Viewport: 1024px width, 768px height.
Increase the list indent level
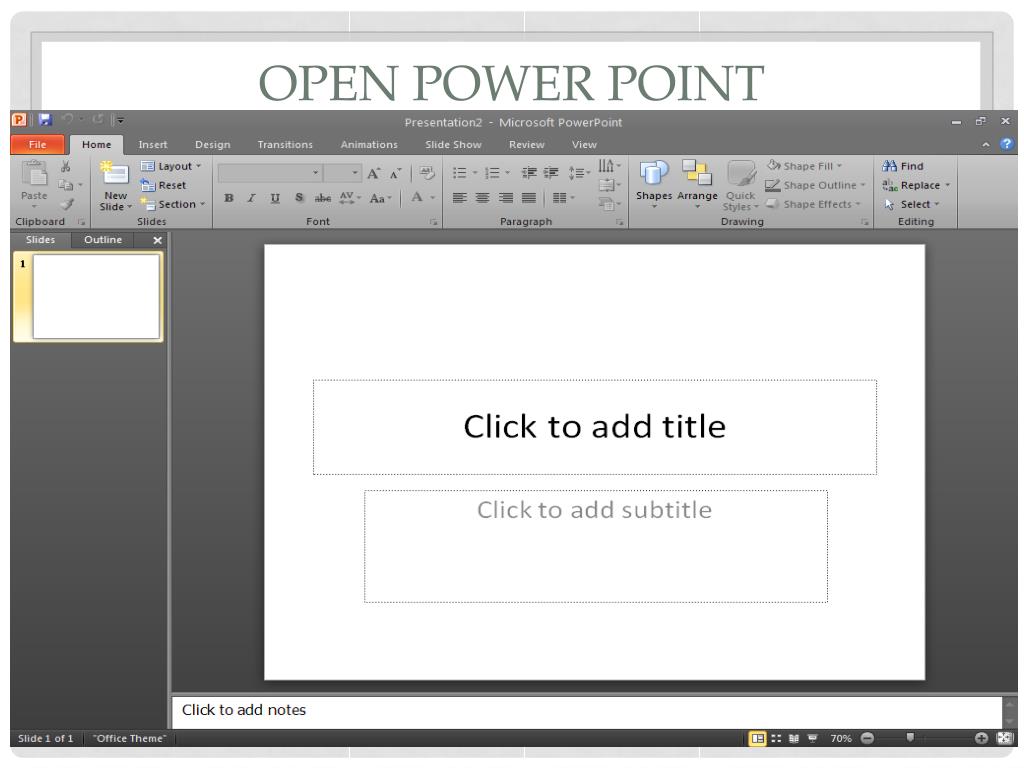pyautogui.click(x=551, y=173)
